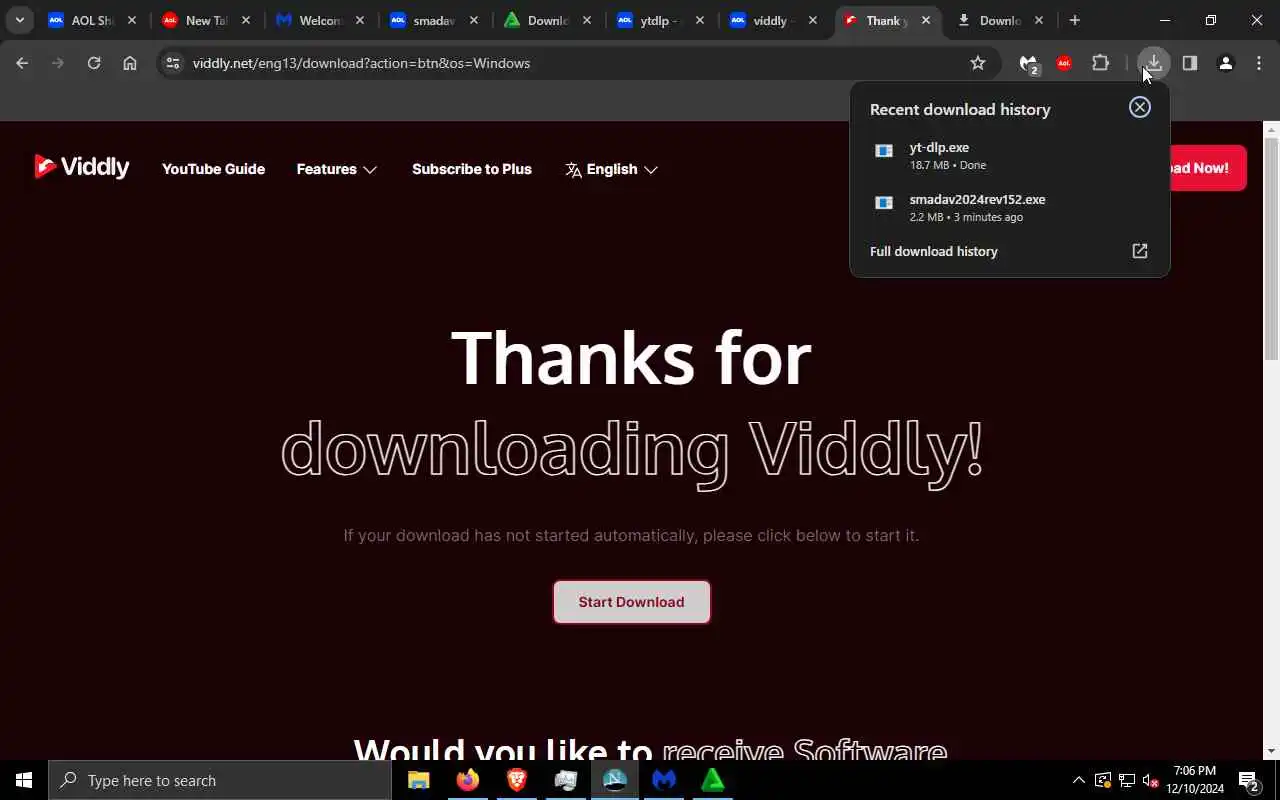Show hidden system tray icons
1280x800 pixels.
click(1078, 780)
